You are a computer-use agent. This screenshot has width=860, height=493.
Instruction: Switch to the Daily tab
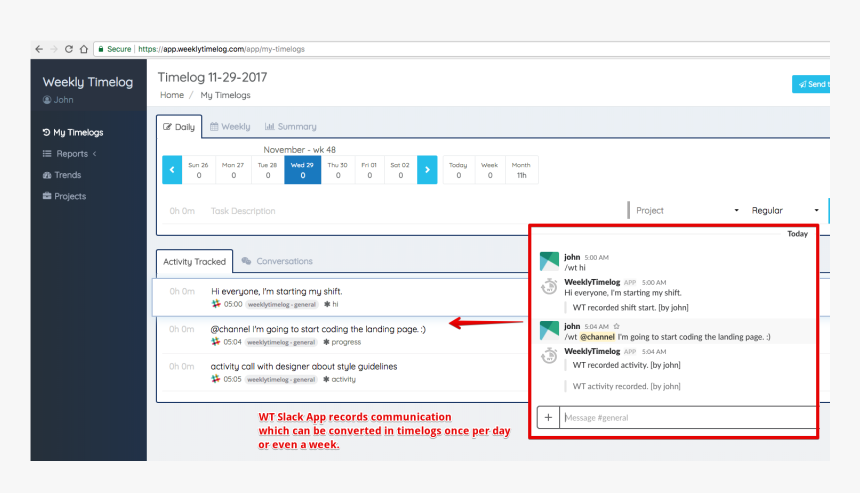pyautogui.click(x=179, y=127)
